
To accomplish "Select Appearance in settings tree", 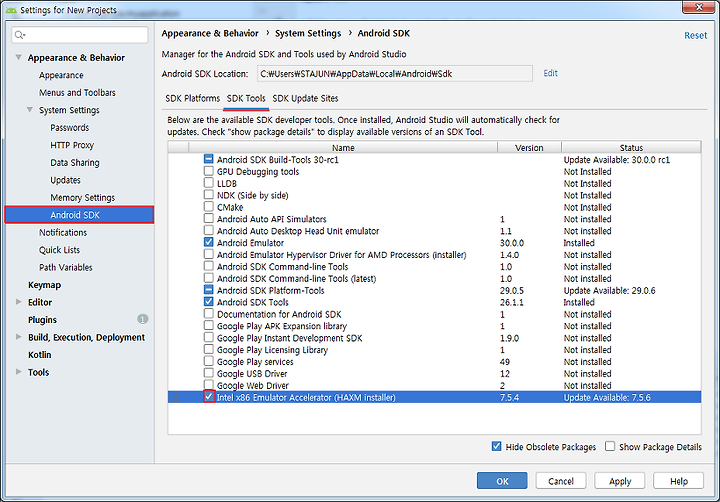I will coord(61,75).
